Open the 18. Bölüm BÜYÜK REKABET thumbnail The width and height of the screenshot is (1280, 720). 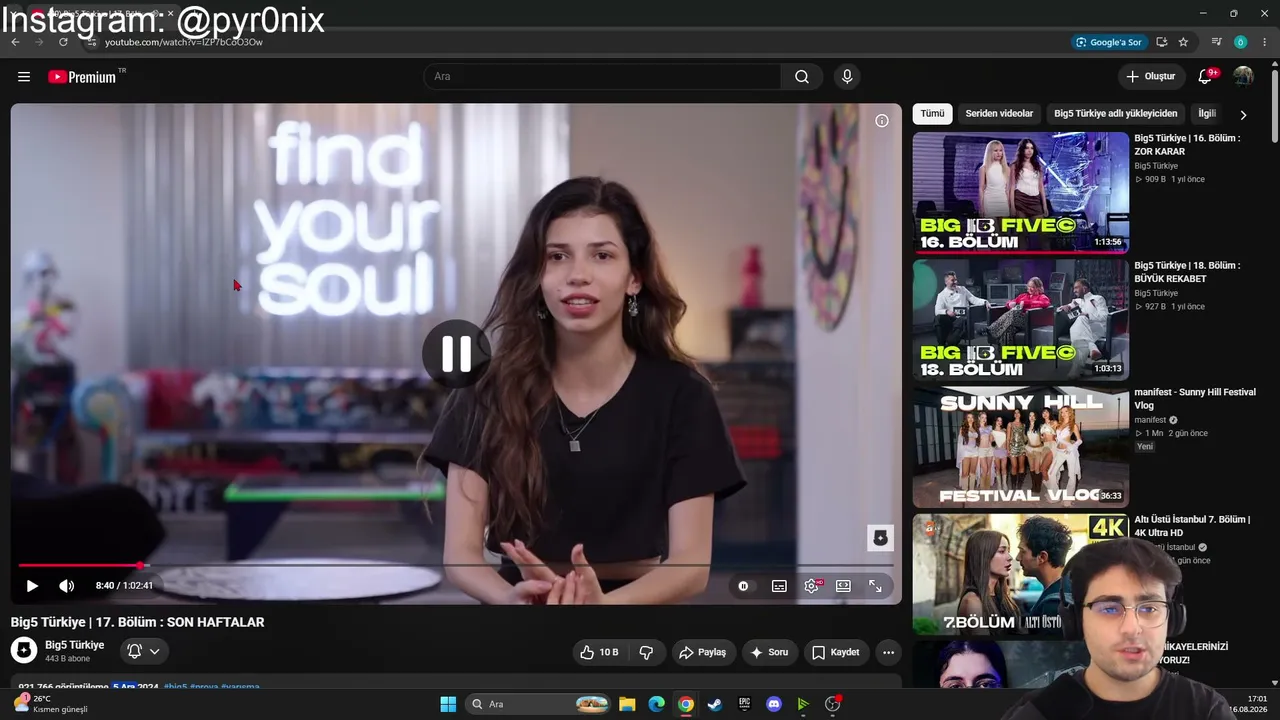tap(1021, 319)
